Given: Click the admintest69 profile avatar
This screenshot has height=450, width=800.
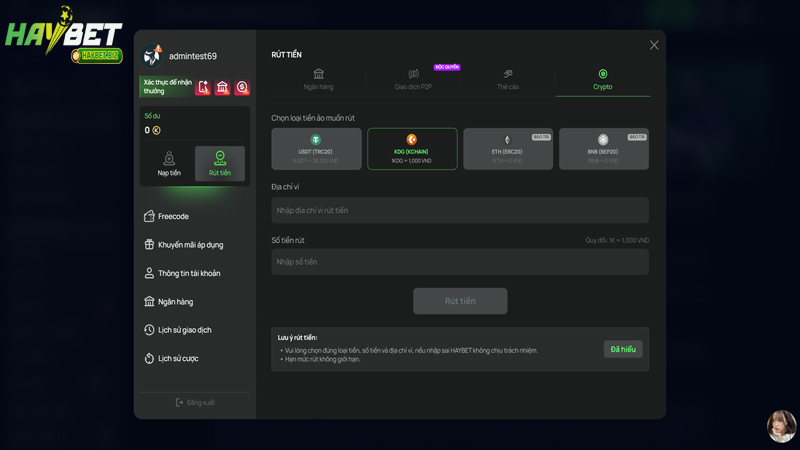Looking at the screenshot, I should tap(153, 56).
